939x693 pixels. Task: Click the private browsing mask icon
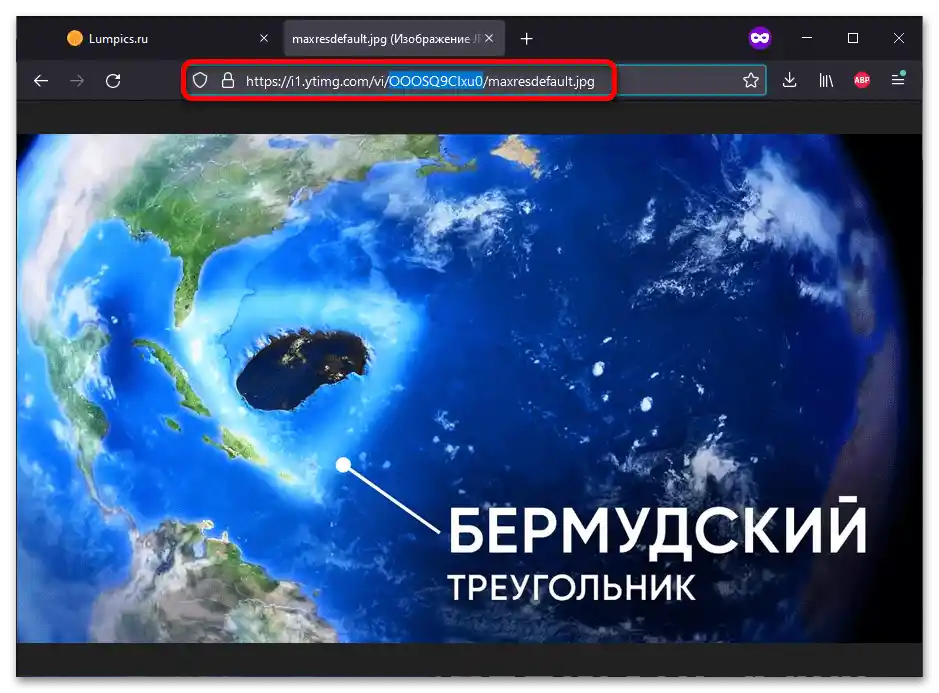point(759,38)
